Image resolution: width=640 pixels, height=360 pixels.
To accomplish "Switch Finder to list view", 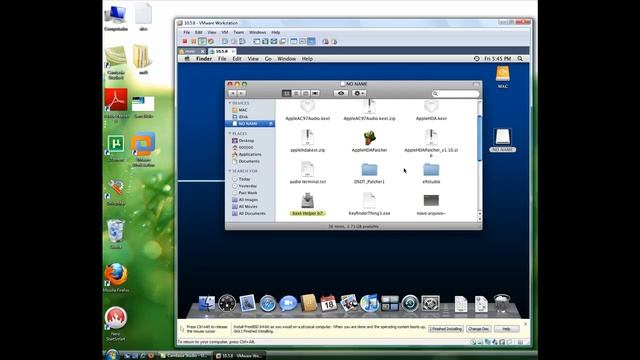I will [x=296, y=93].
